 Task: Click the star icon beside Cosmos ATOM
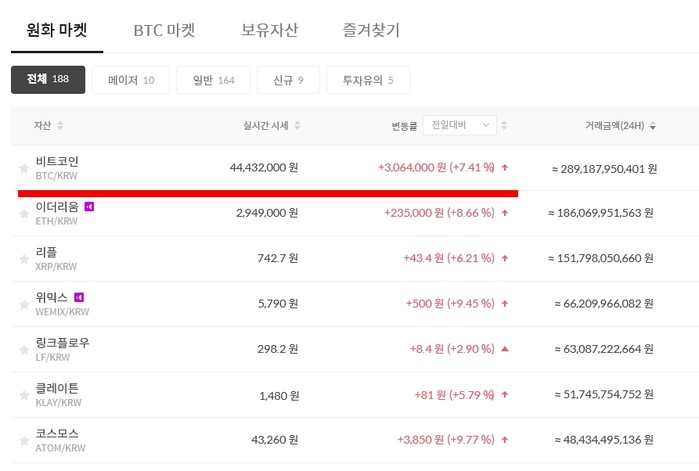[24, 441]
